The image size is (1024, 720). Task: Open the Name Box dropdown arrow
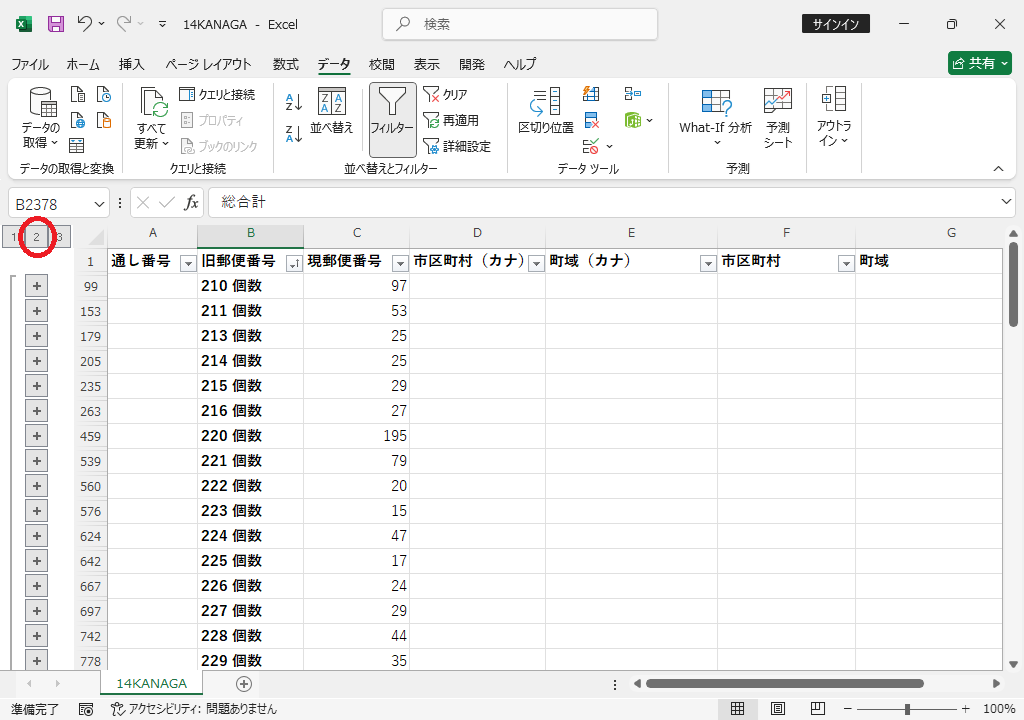point(99,204)
